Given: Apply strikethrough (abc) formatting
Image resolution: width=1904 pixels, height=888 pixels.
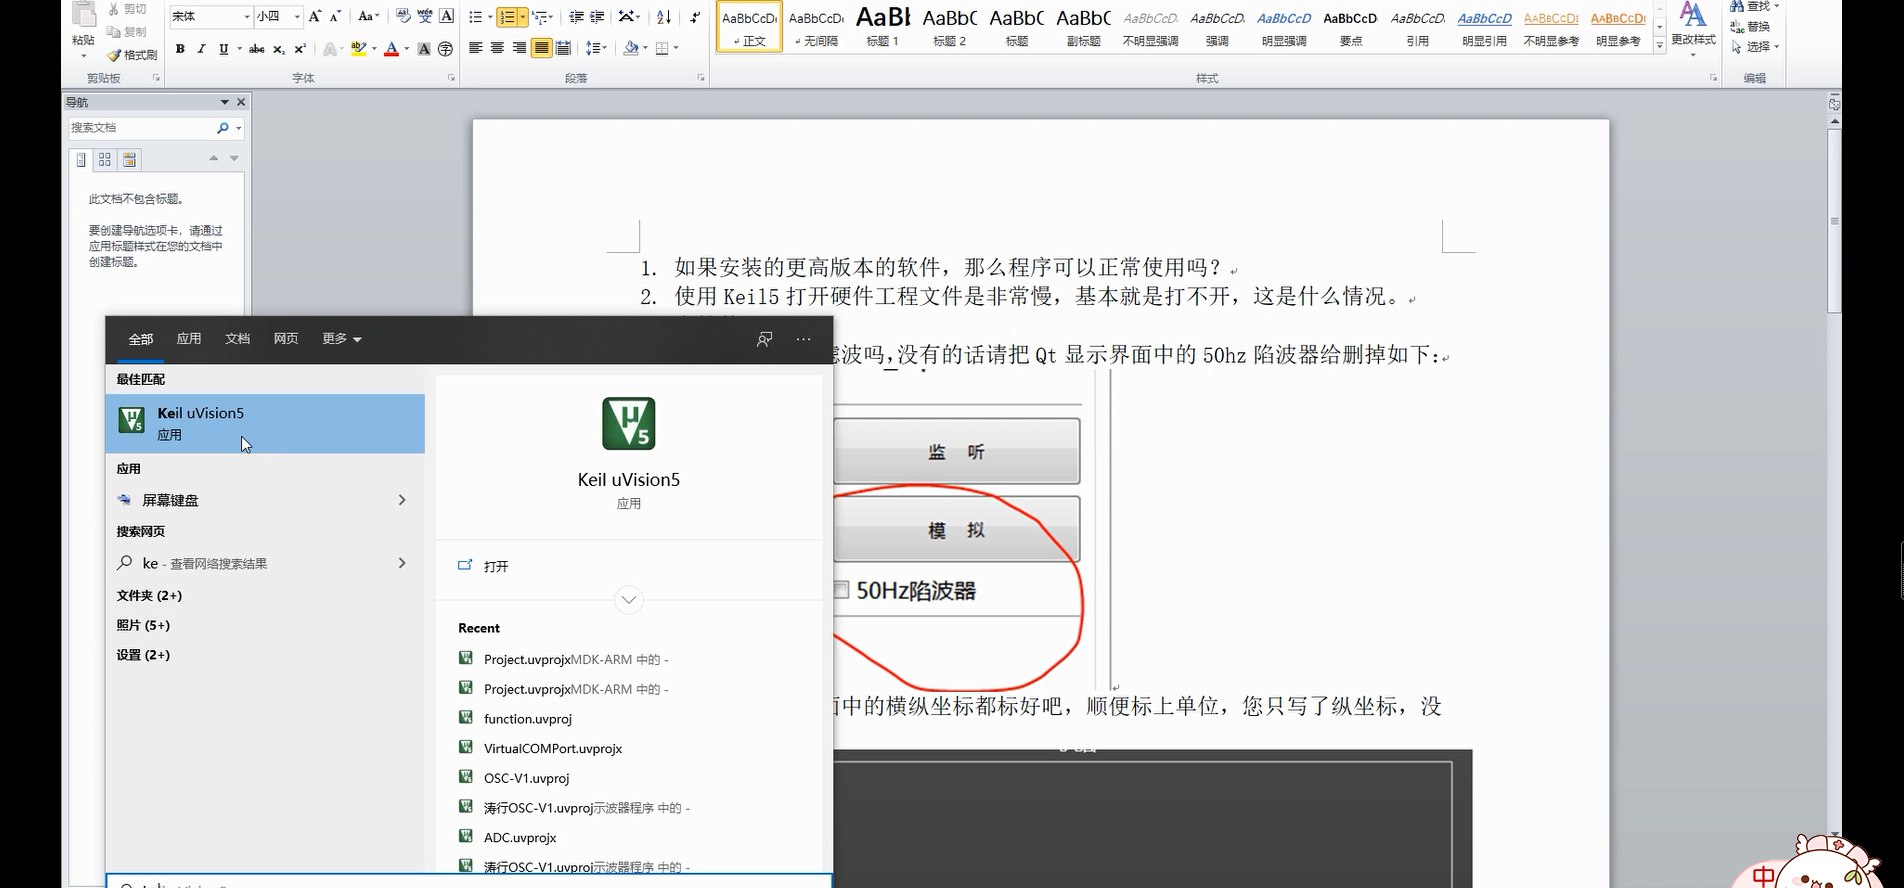Looking at the screenshot, I should [x=257, y=49].
